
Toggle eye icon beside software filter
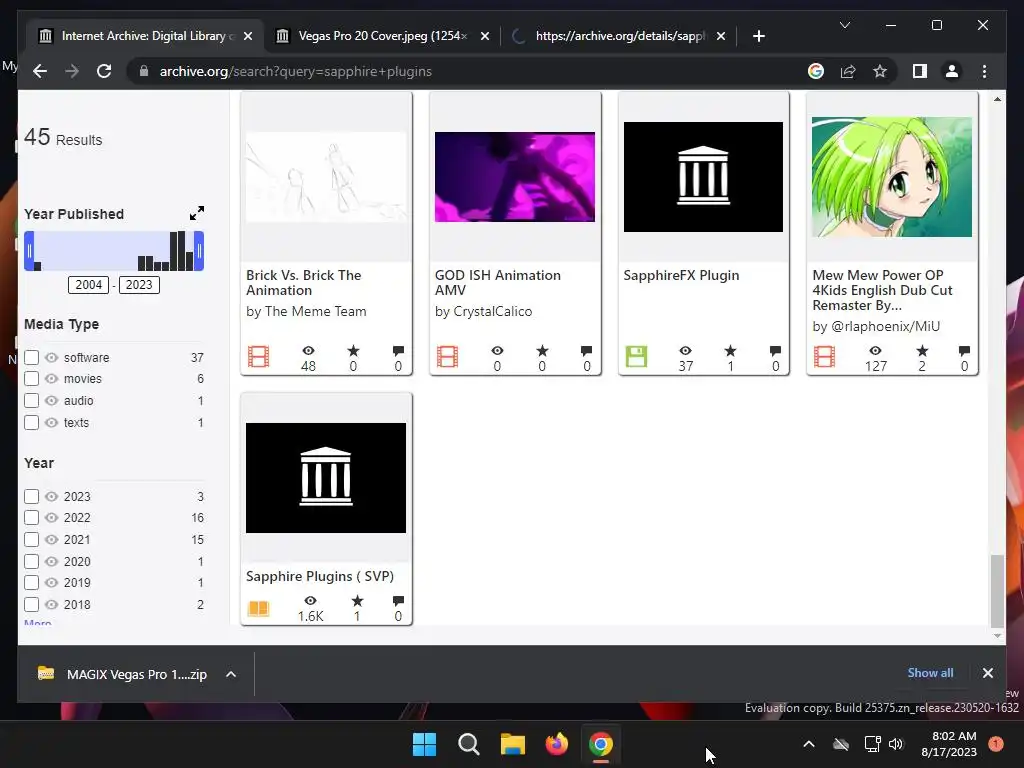pyautogui.click(x=52, y=357)
